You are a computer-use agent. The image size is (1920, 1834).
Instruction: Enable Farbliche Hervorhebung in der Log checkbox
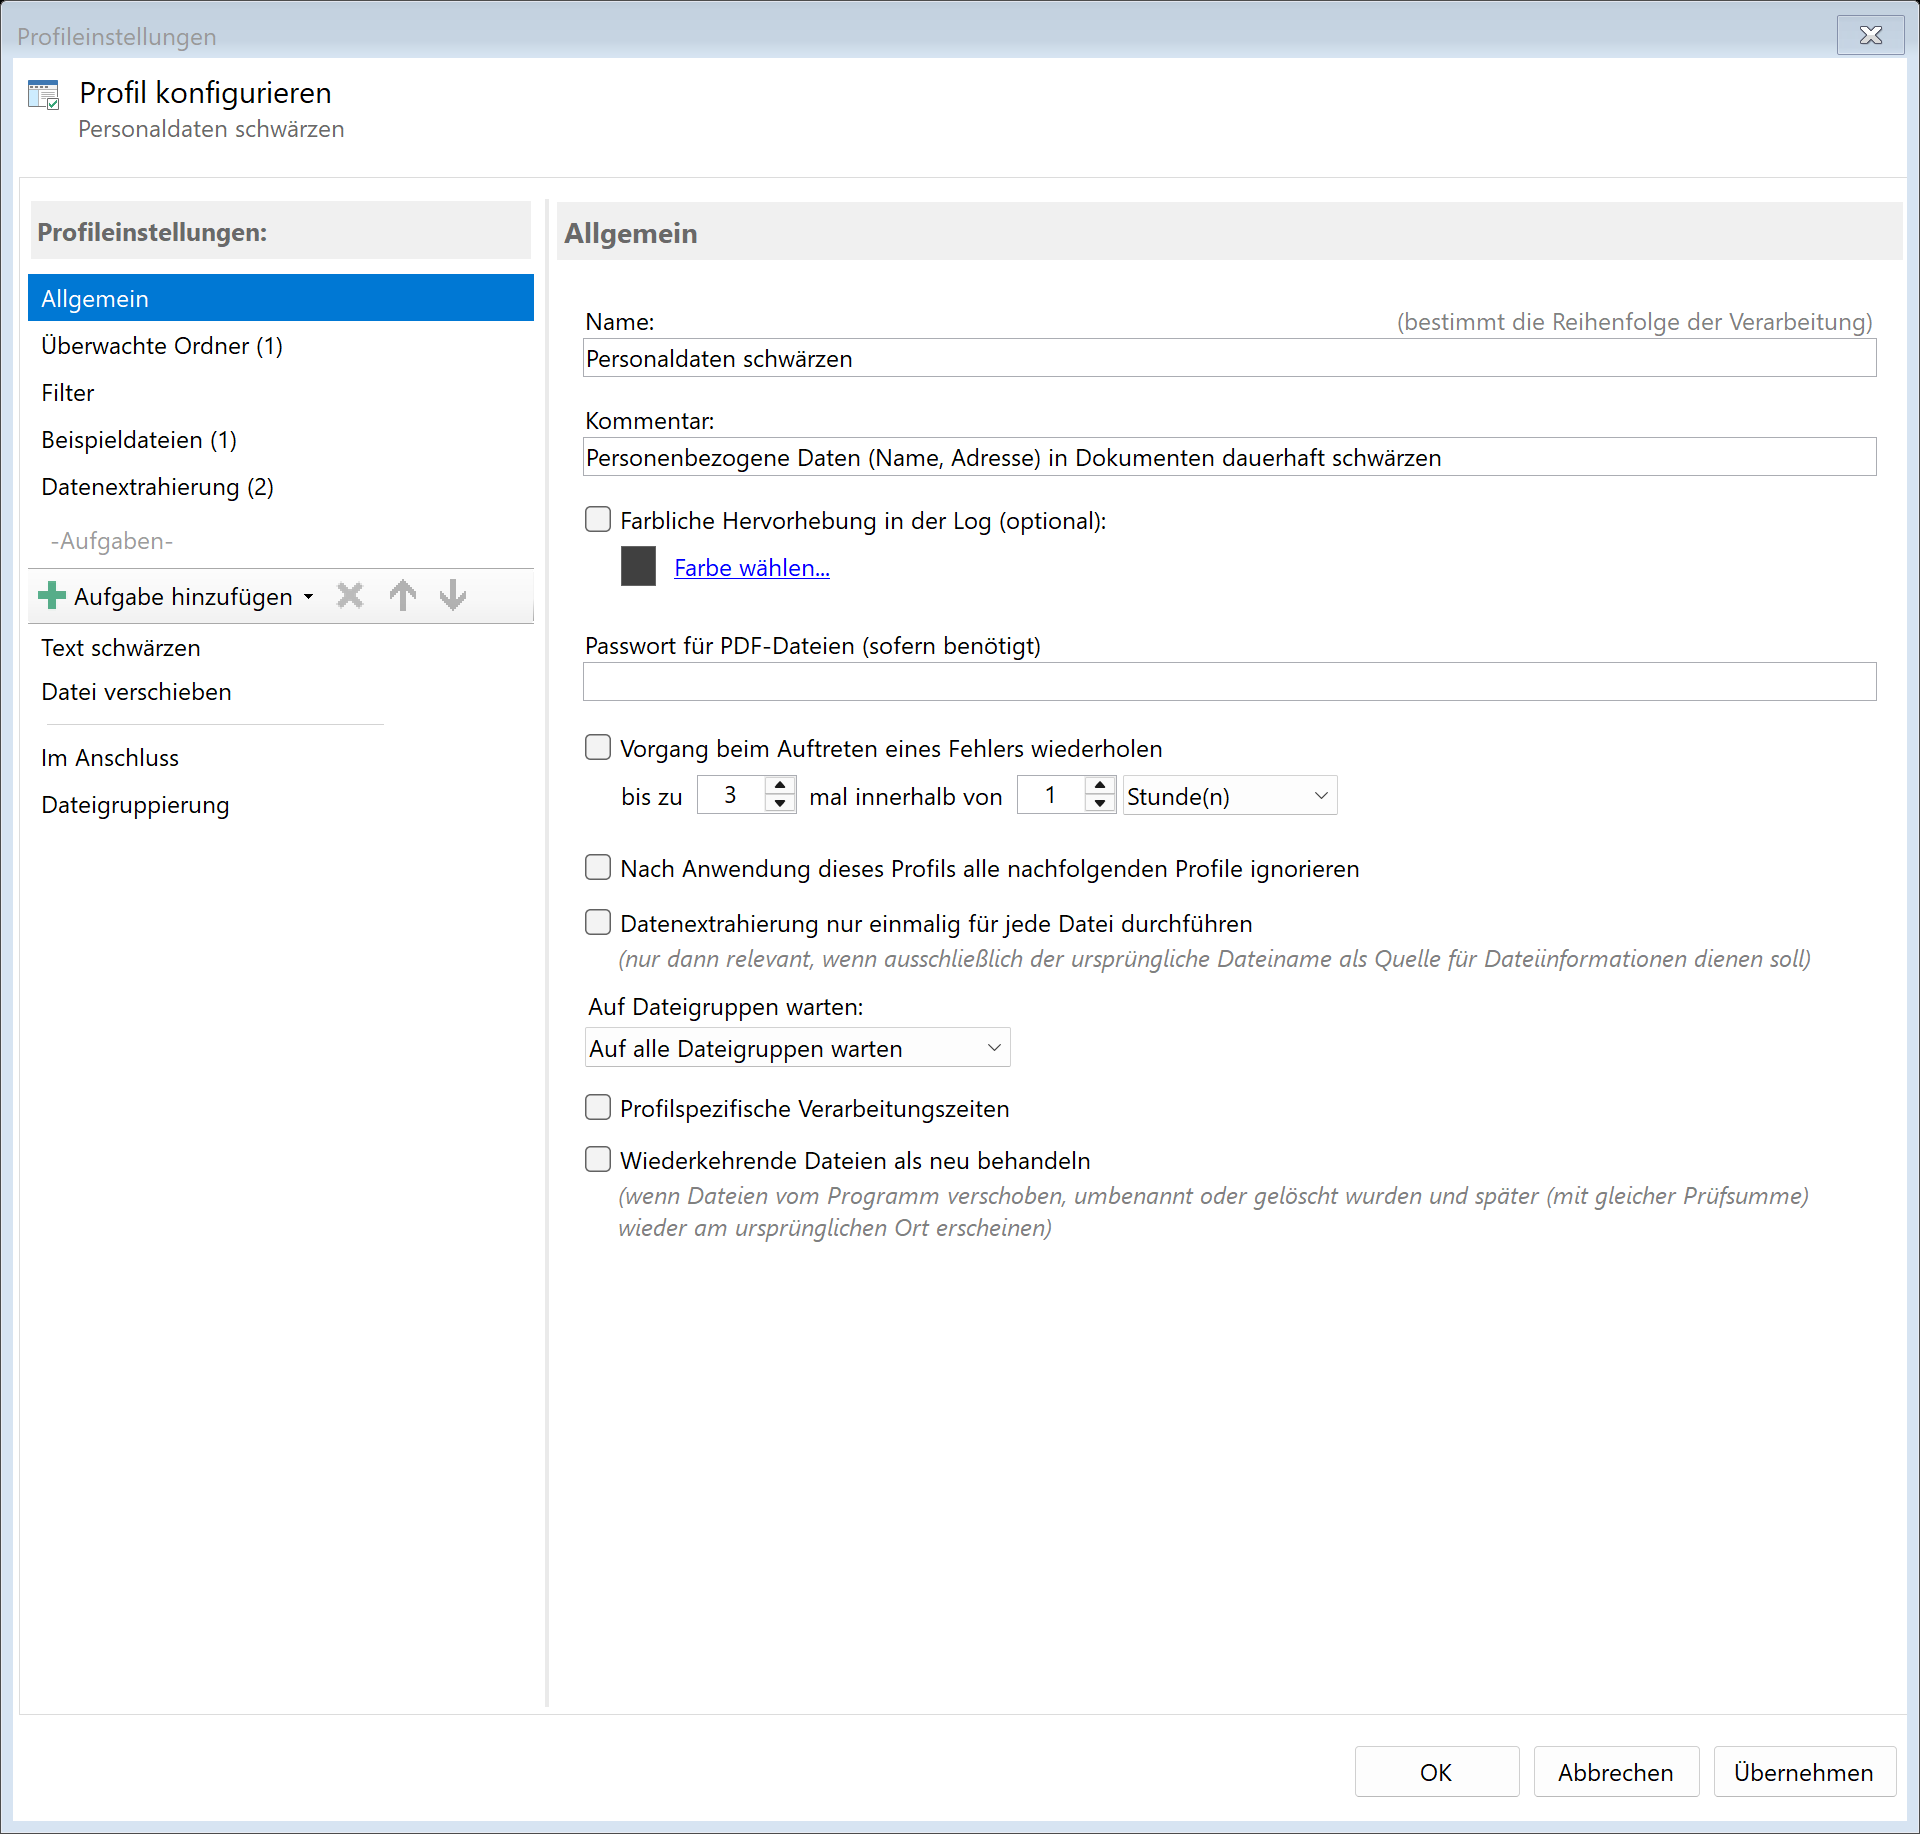(598, 519)
